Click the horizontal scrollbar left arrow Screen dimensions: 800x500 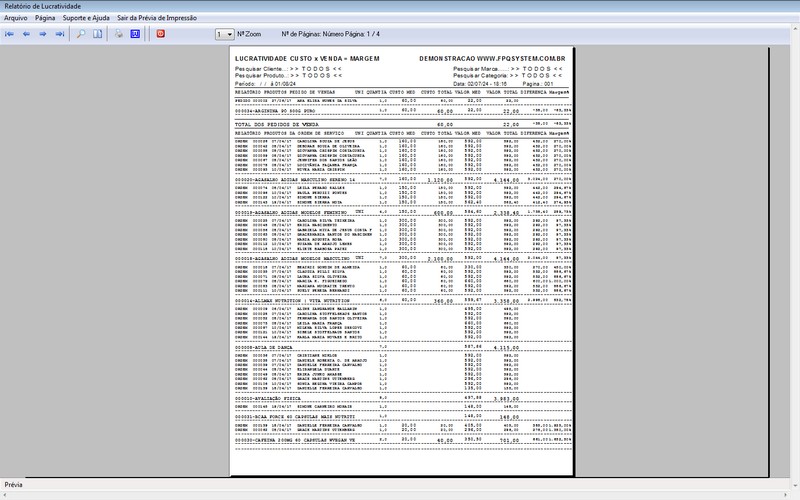click(x=4, y=495)
